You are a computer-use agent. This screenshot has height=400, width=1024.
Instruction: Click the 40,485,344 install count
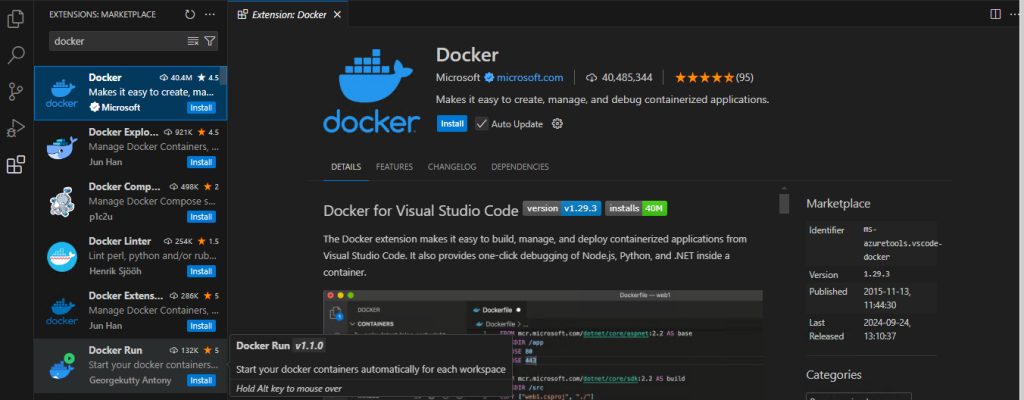pos(619,77)
